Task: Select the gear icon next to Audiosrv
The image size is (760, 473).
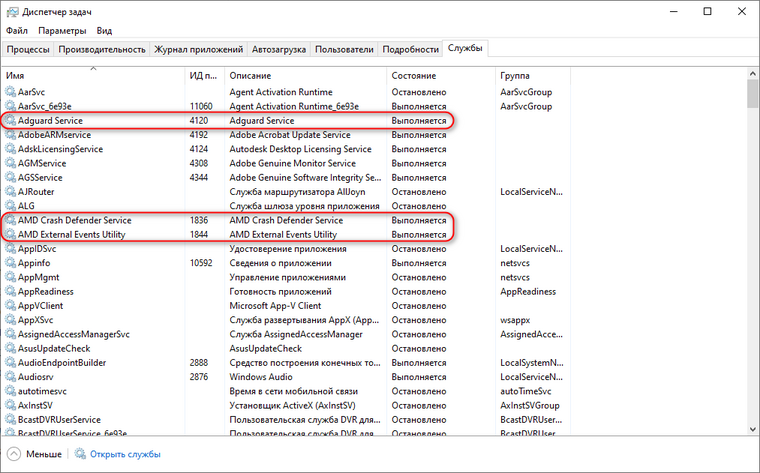Action: (x=10, y=377)
